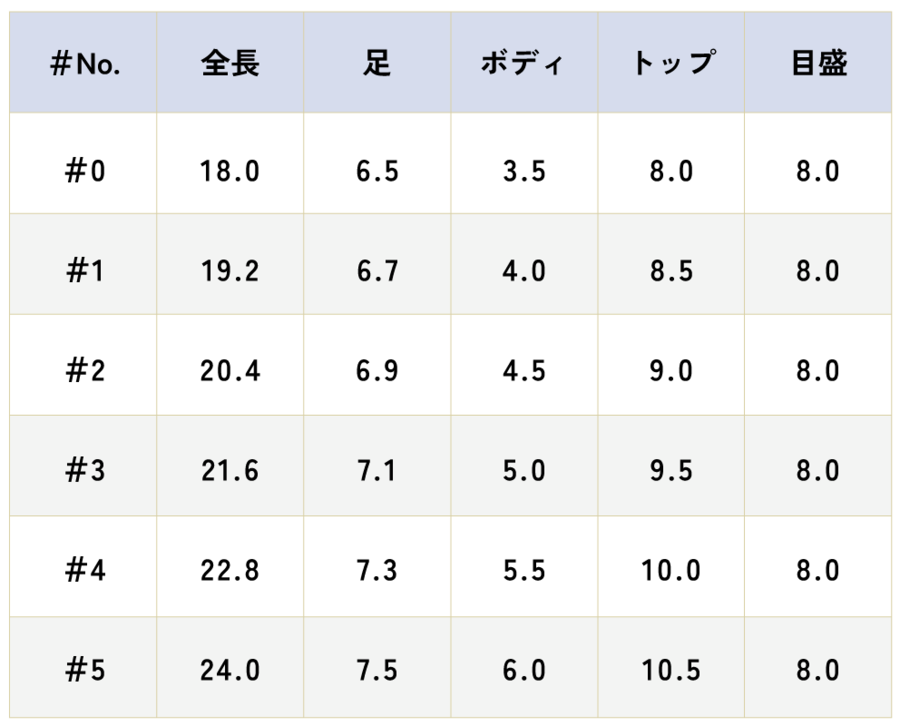
Task: Click the 足 value 7.3
Action: [x=377, y=571]
